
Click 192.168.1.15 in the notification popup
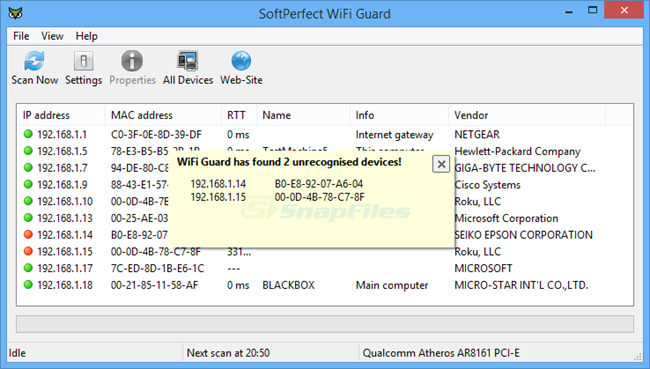218,197
